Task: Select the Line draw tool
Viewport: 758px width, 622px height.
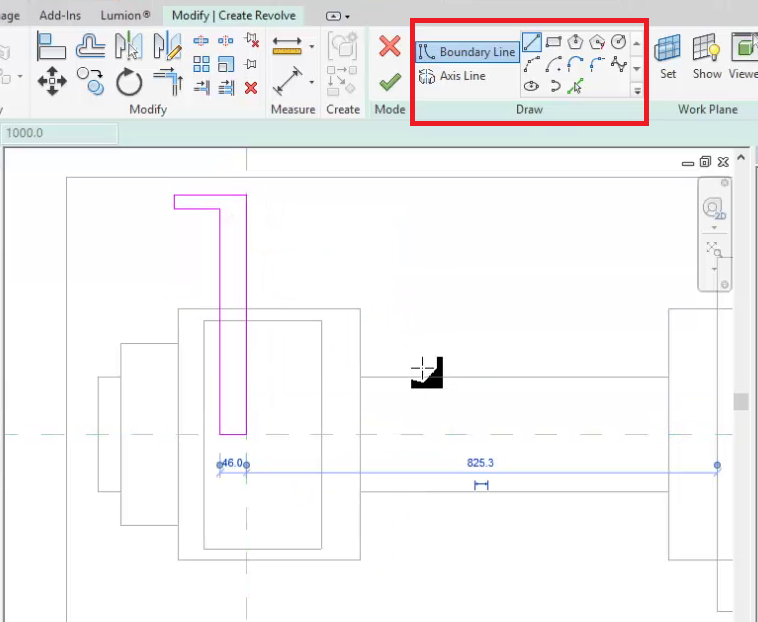Action: 531,42
